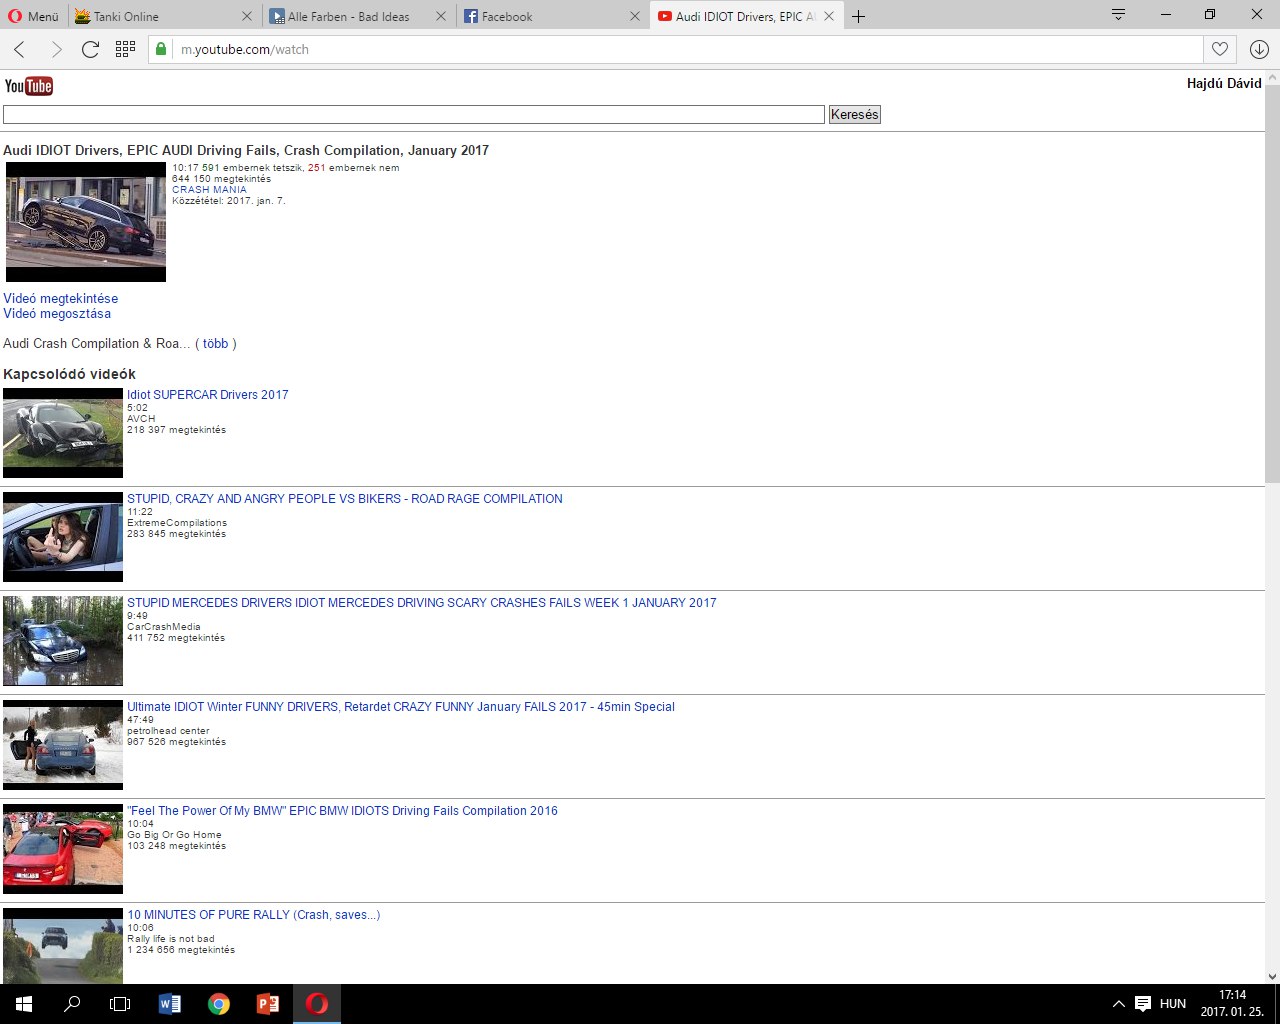Go forward with the browser forward arrow

56,49
